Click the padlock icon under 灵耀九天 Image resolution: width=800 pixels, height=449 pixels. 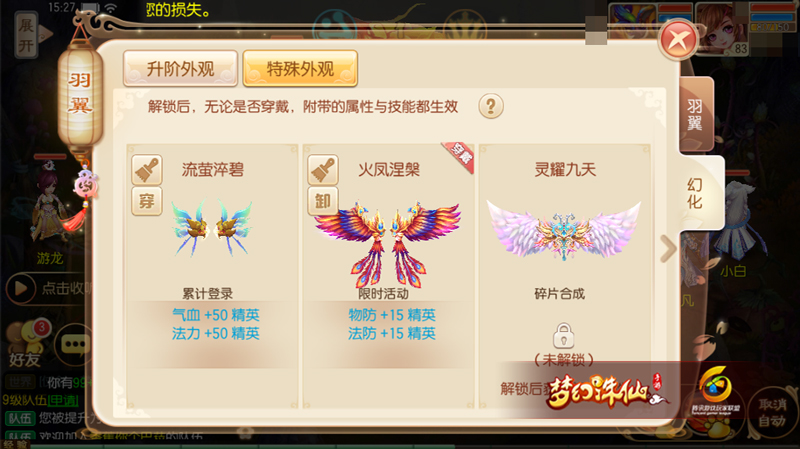[x=563, y=335]
